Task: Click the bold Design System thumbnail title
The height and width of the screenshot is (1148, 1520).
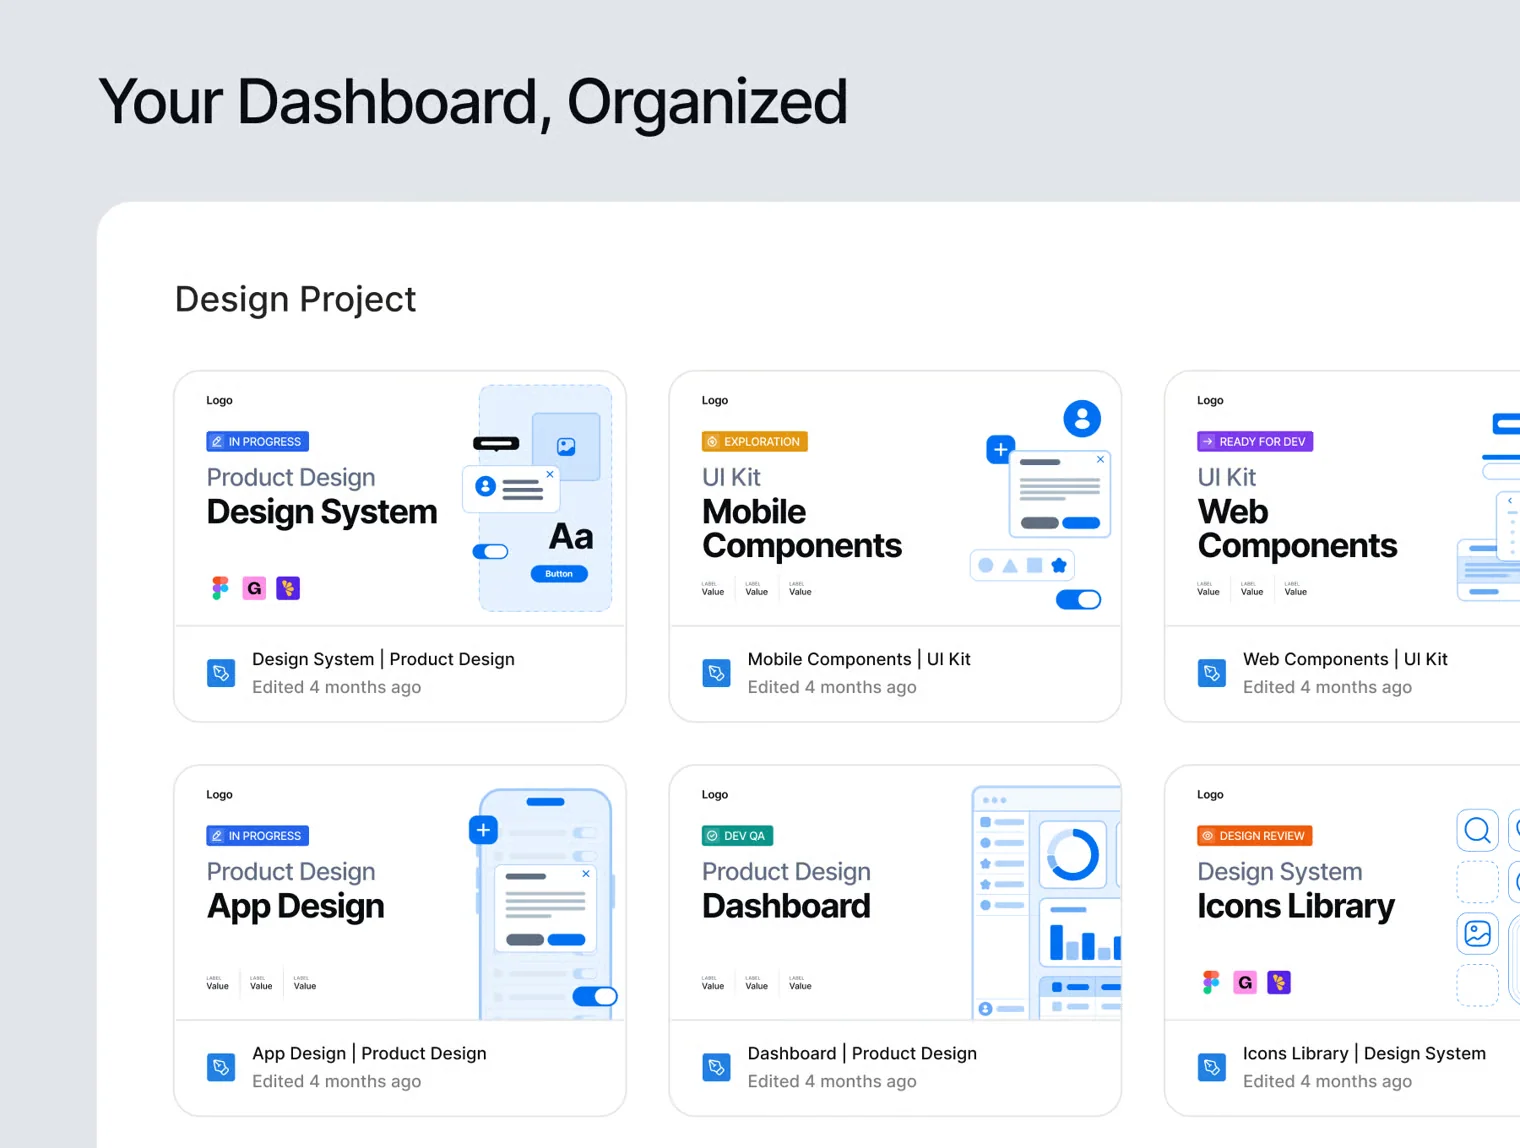Action: click(322, 512)
